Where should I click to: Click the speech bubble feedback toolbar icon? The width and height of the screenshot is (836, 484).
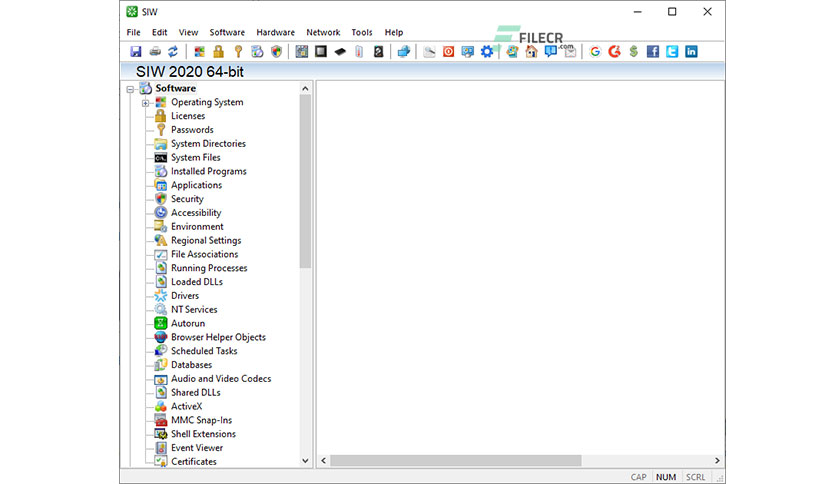tap(551, 51)
